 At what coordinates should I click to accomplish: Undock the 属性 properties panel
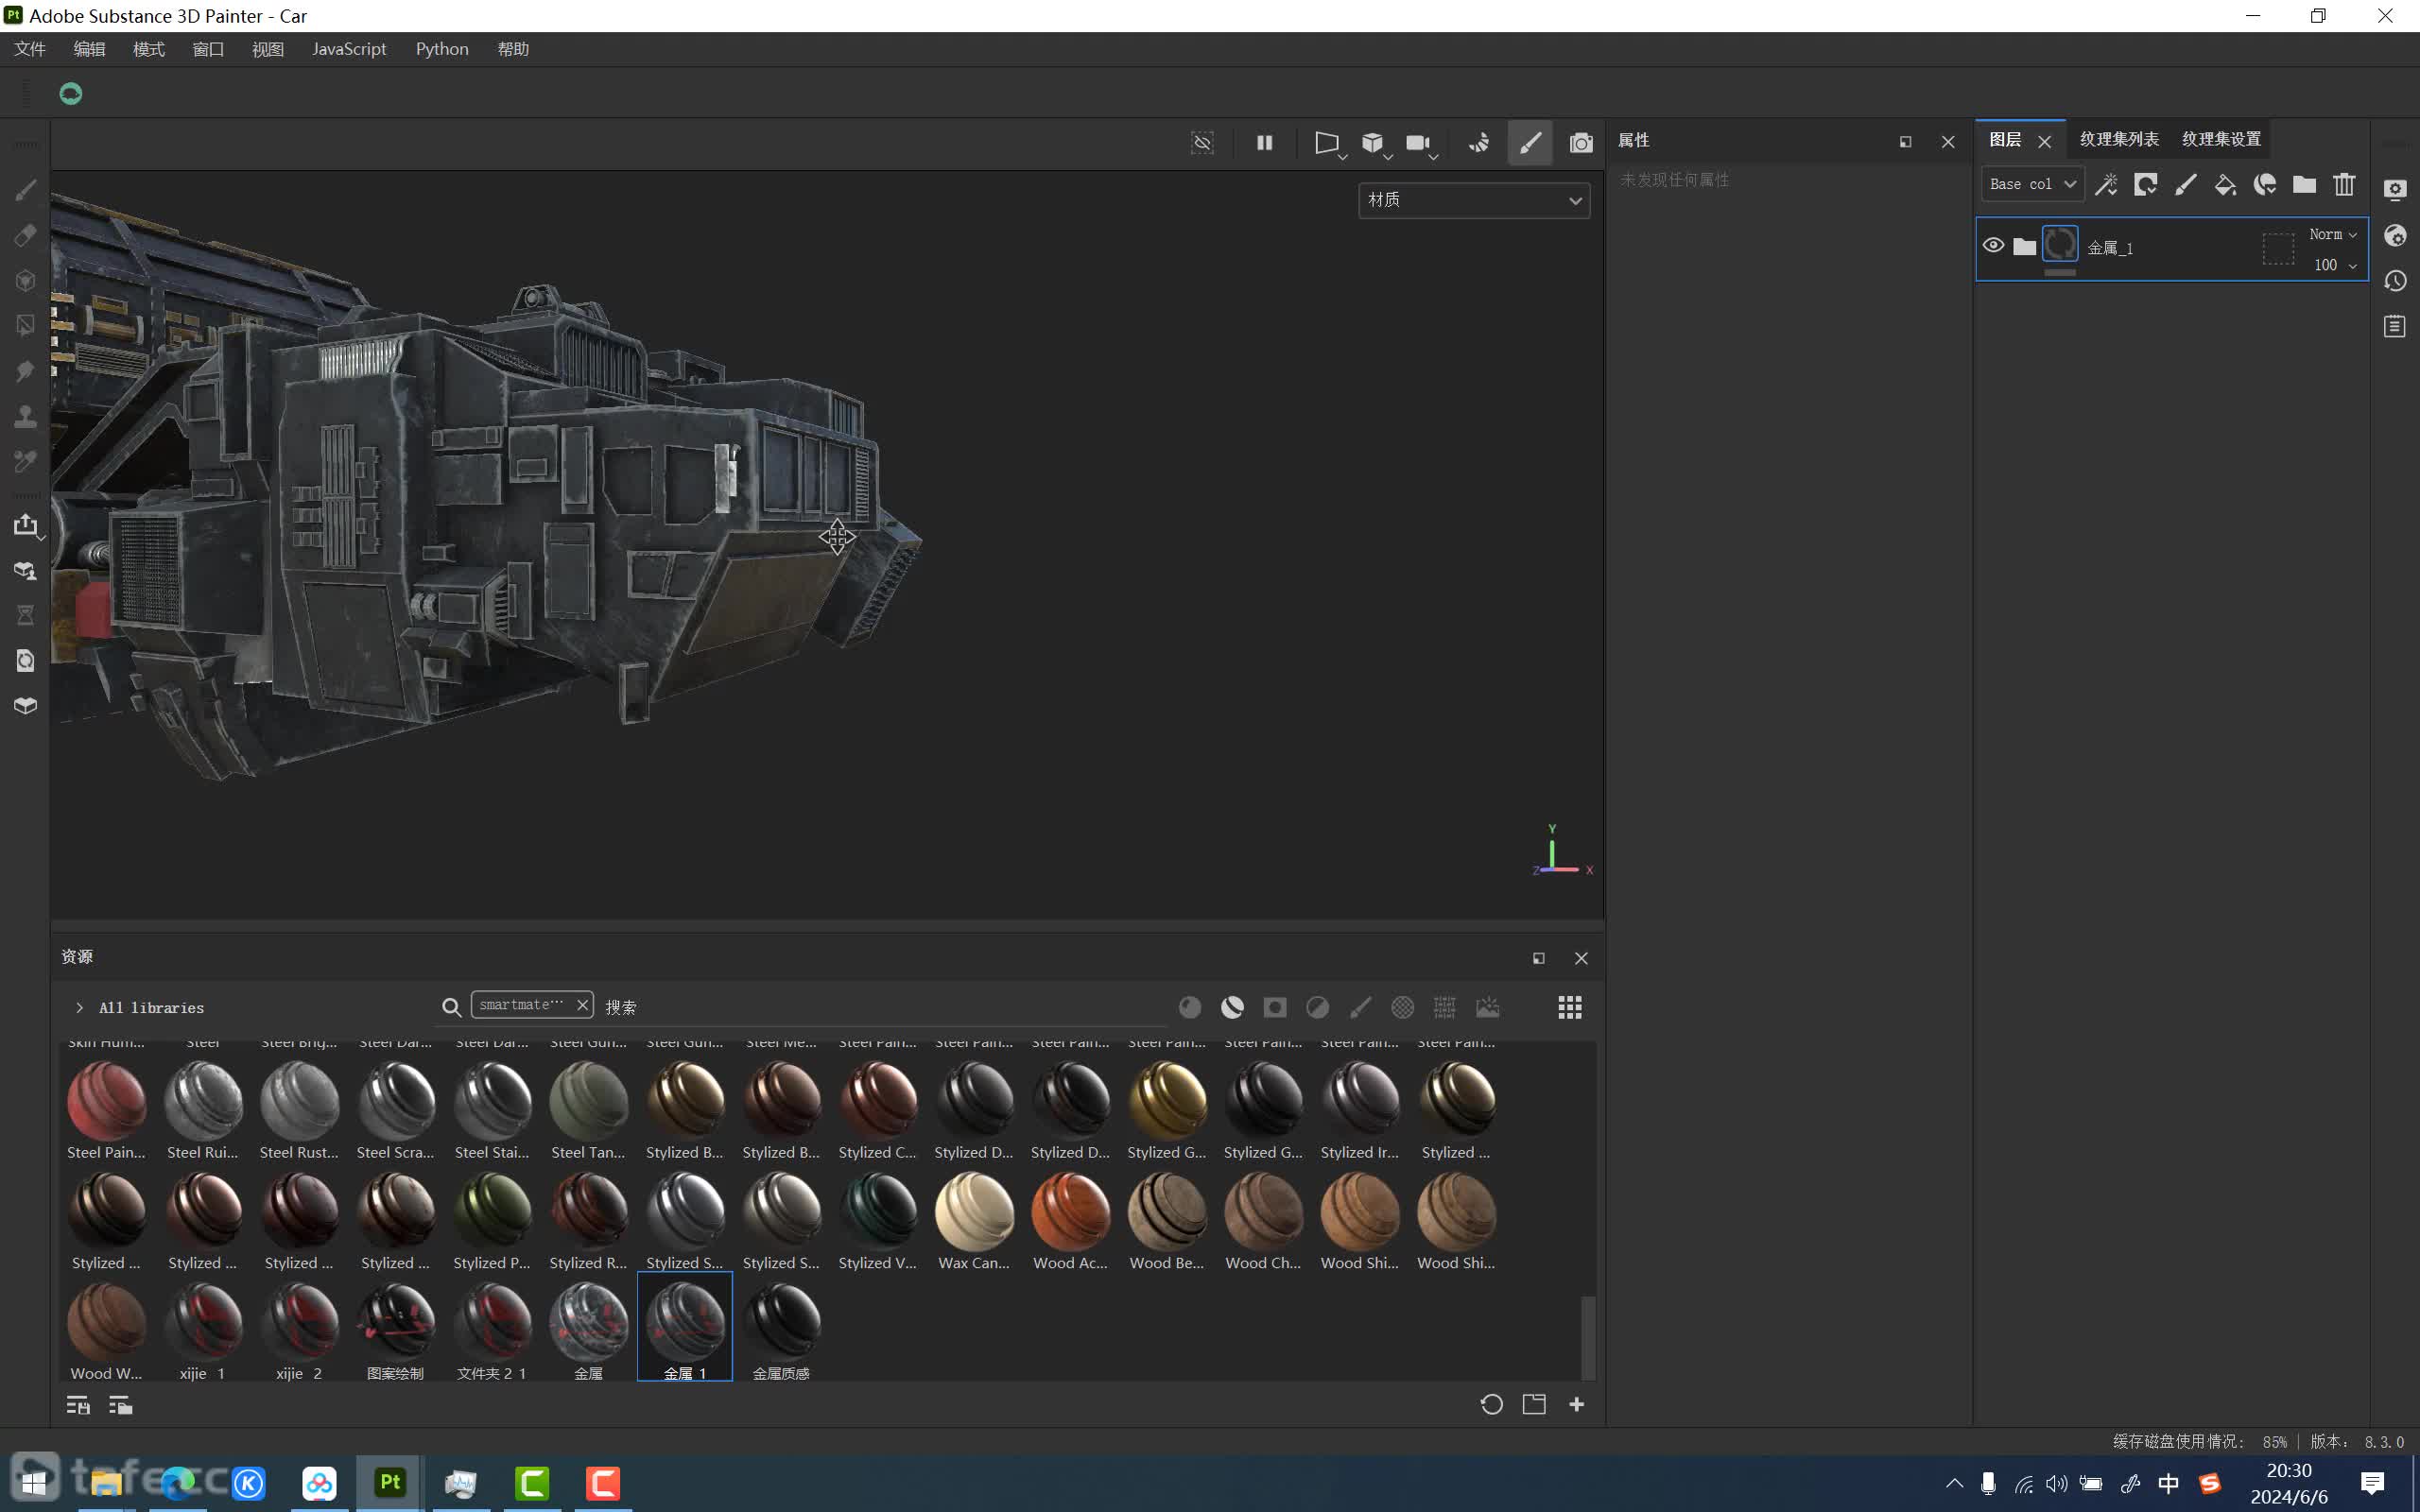[1905, 142]
